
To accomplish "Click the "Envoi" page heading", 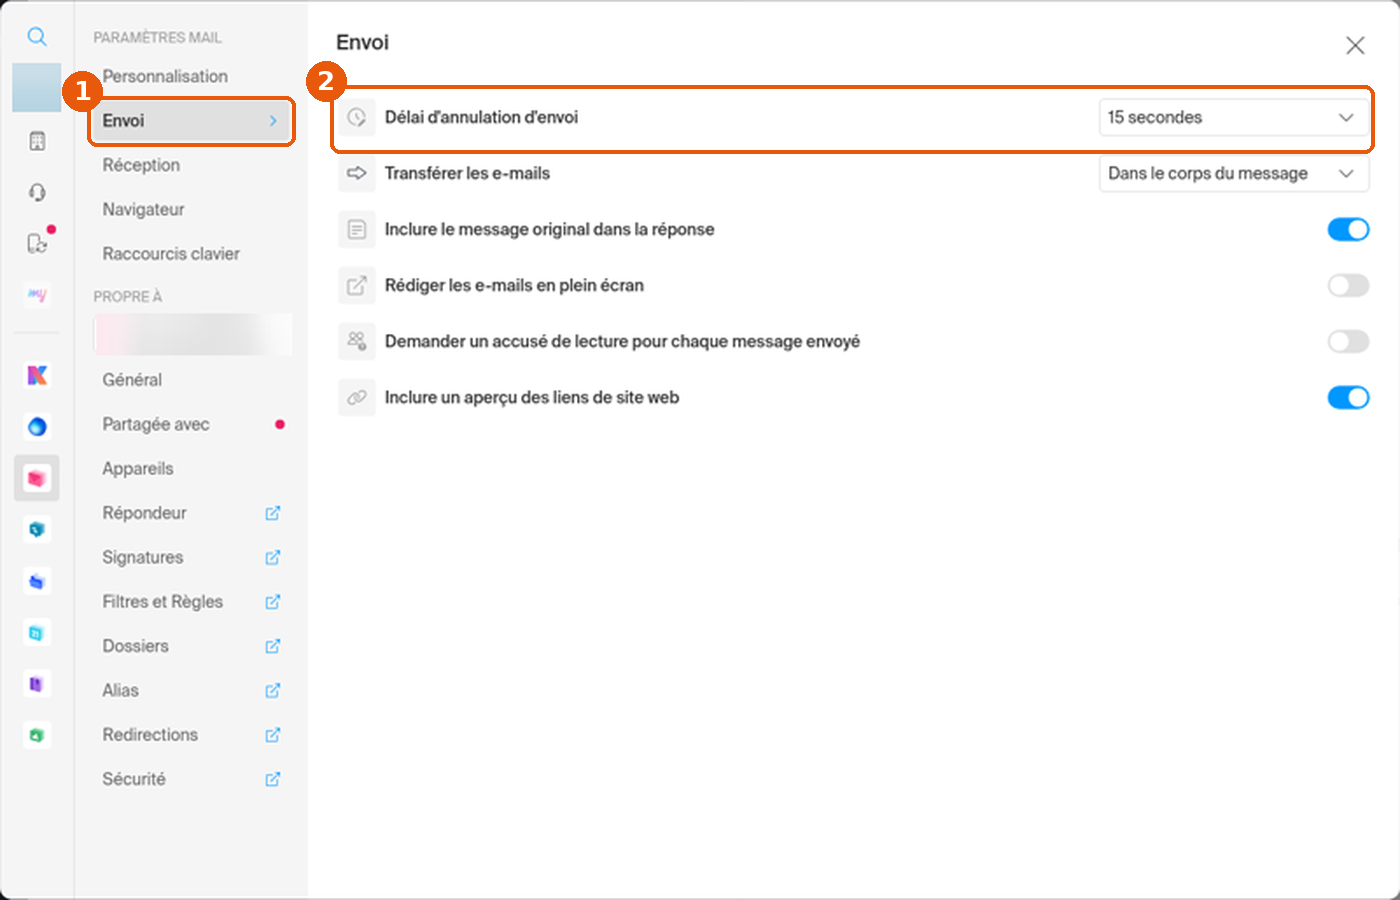I will click(x=362, y=42).
